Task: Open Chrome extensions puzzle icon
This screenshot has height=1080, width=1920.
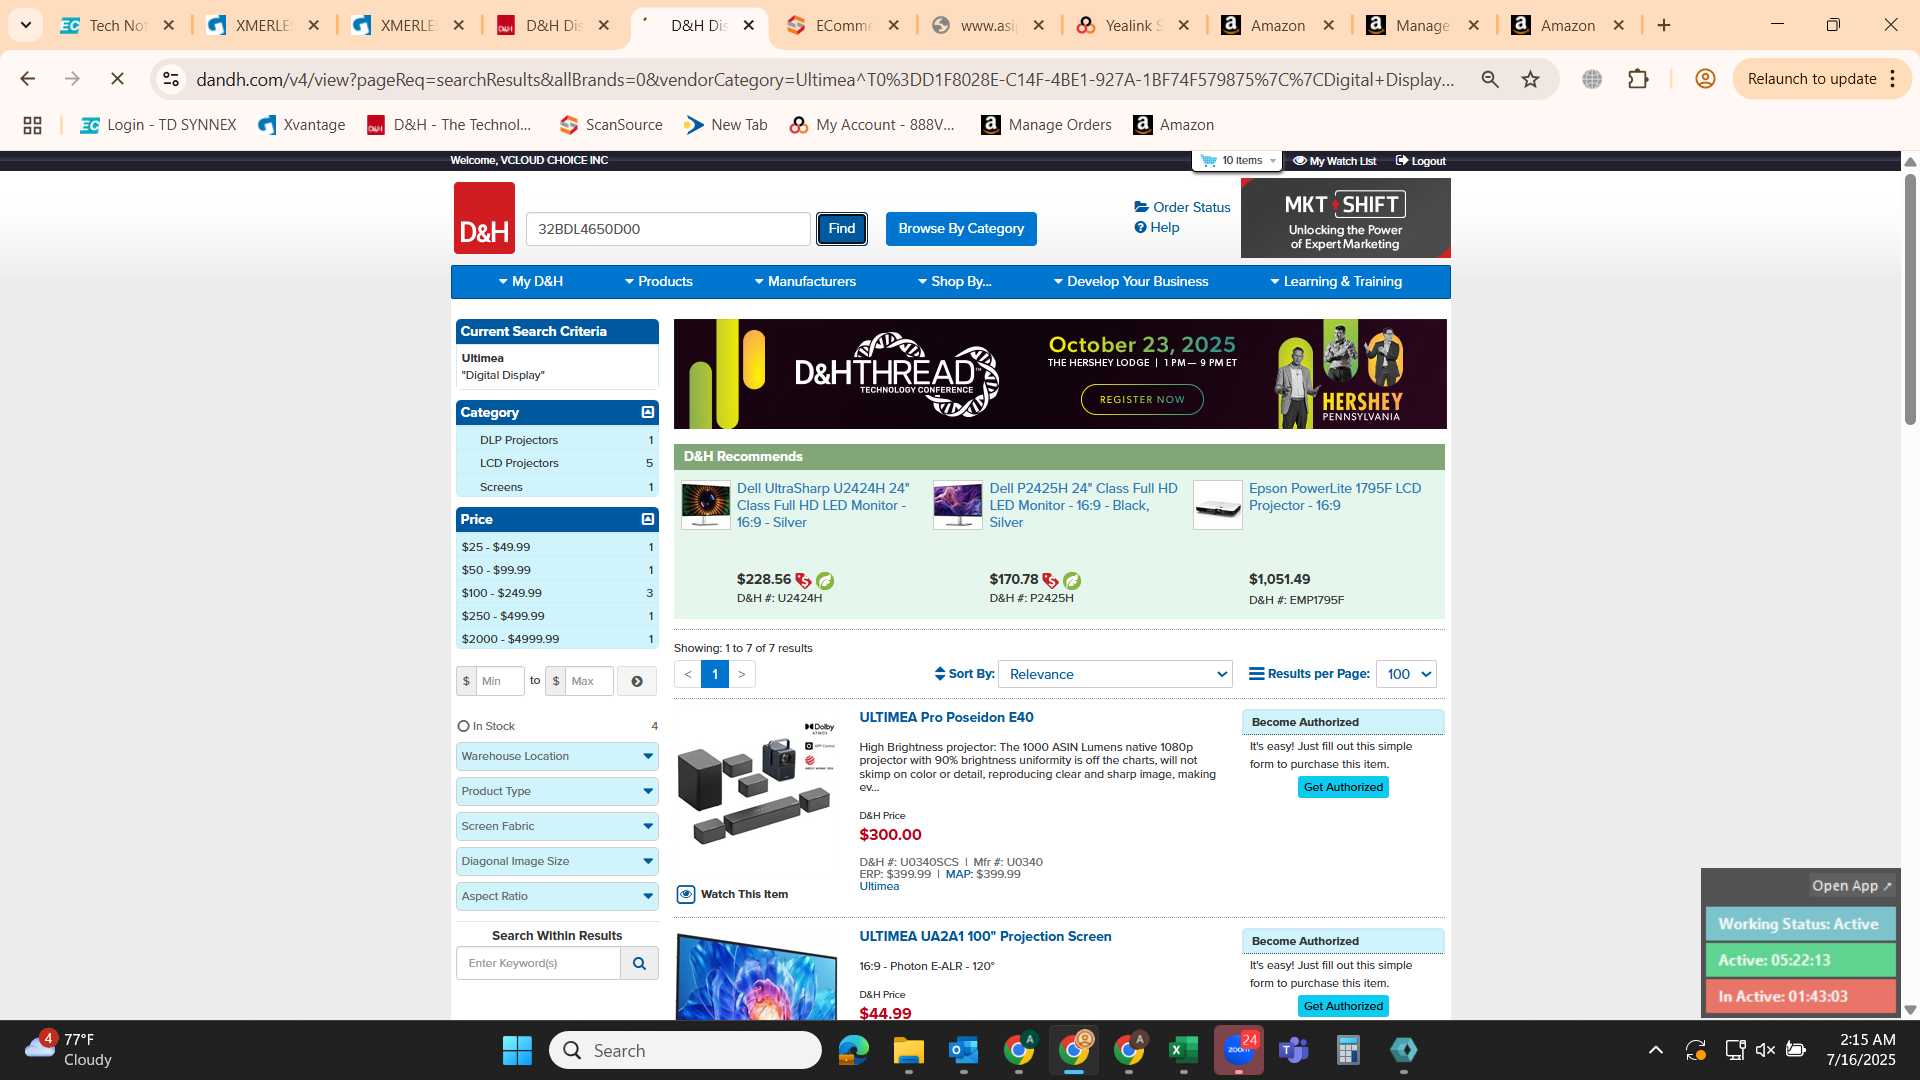Action: click(x=1638, y=79)
